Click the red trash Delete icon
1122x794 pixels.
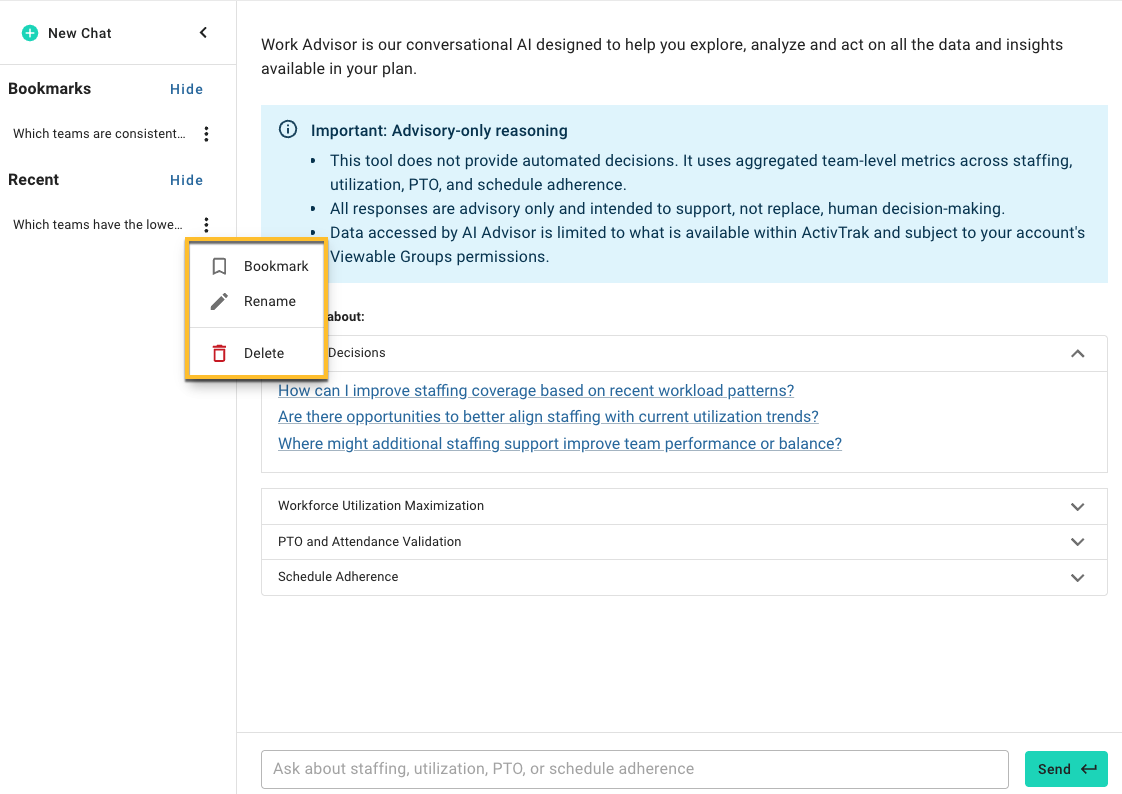click(x=220, y=353)
